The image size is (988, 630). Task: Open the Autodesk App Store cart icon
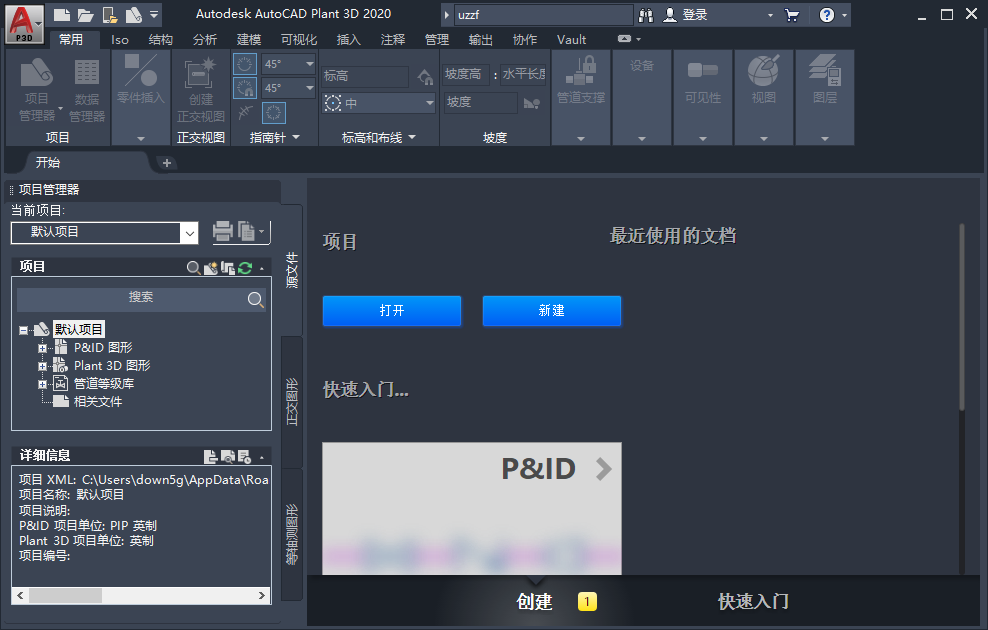[x=792, y=15]
